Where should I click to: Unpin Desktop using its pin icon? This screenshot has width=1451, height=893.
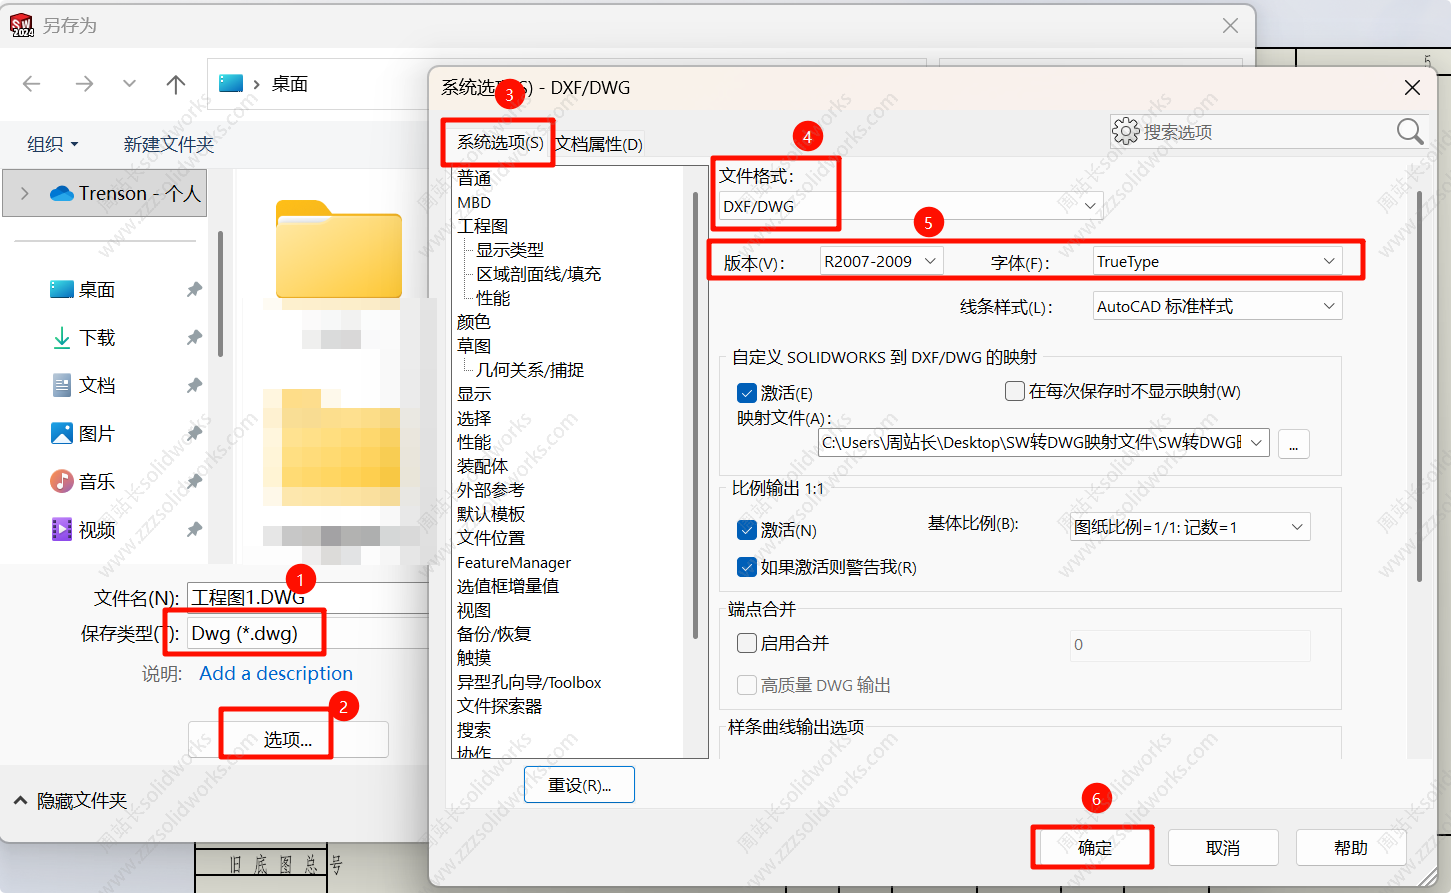[x=194, y=290]
